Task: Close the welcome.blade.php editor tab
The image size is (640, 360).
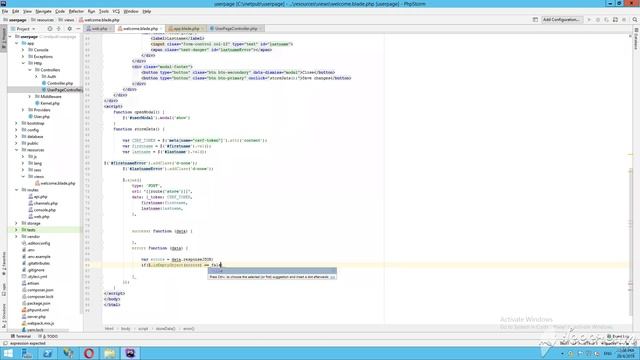Action: click(x=162, y=29)
